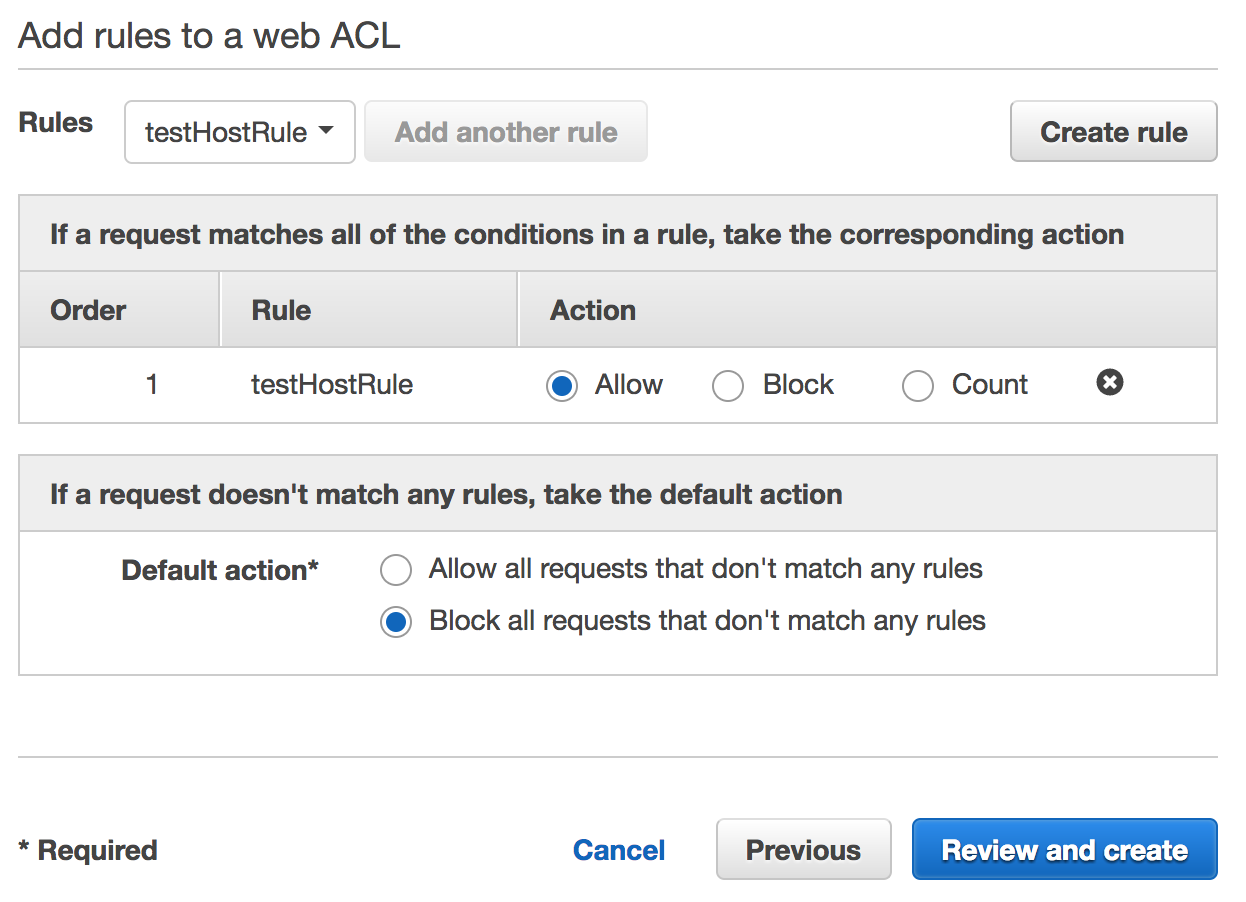Click the Action column header
Screen dimensions: 1246x902
[x=593, y=310]
